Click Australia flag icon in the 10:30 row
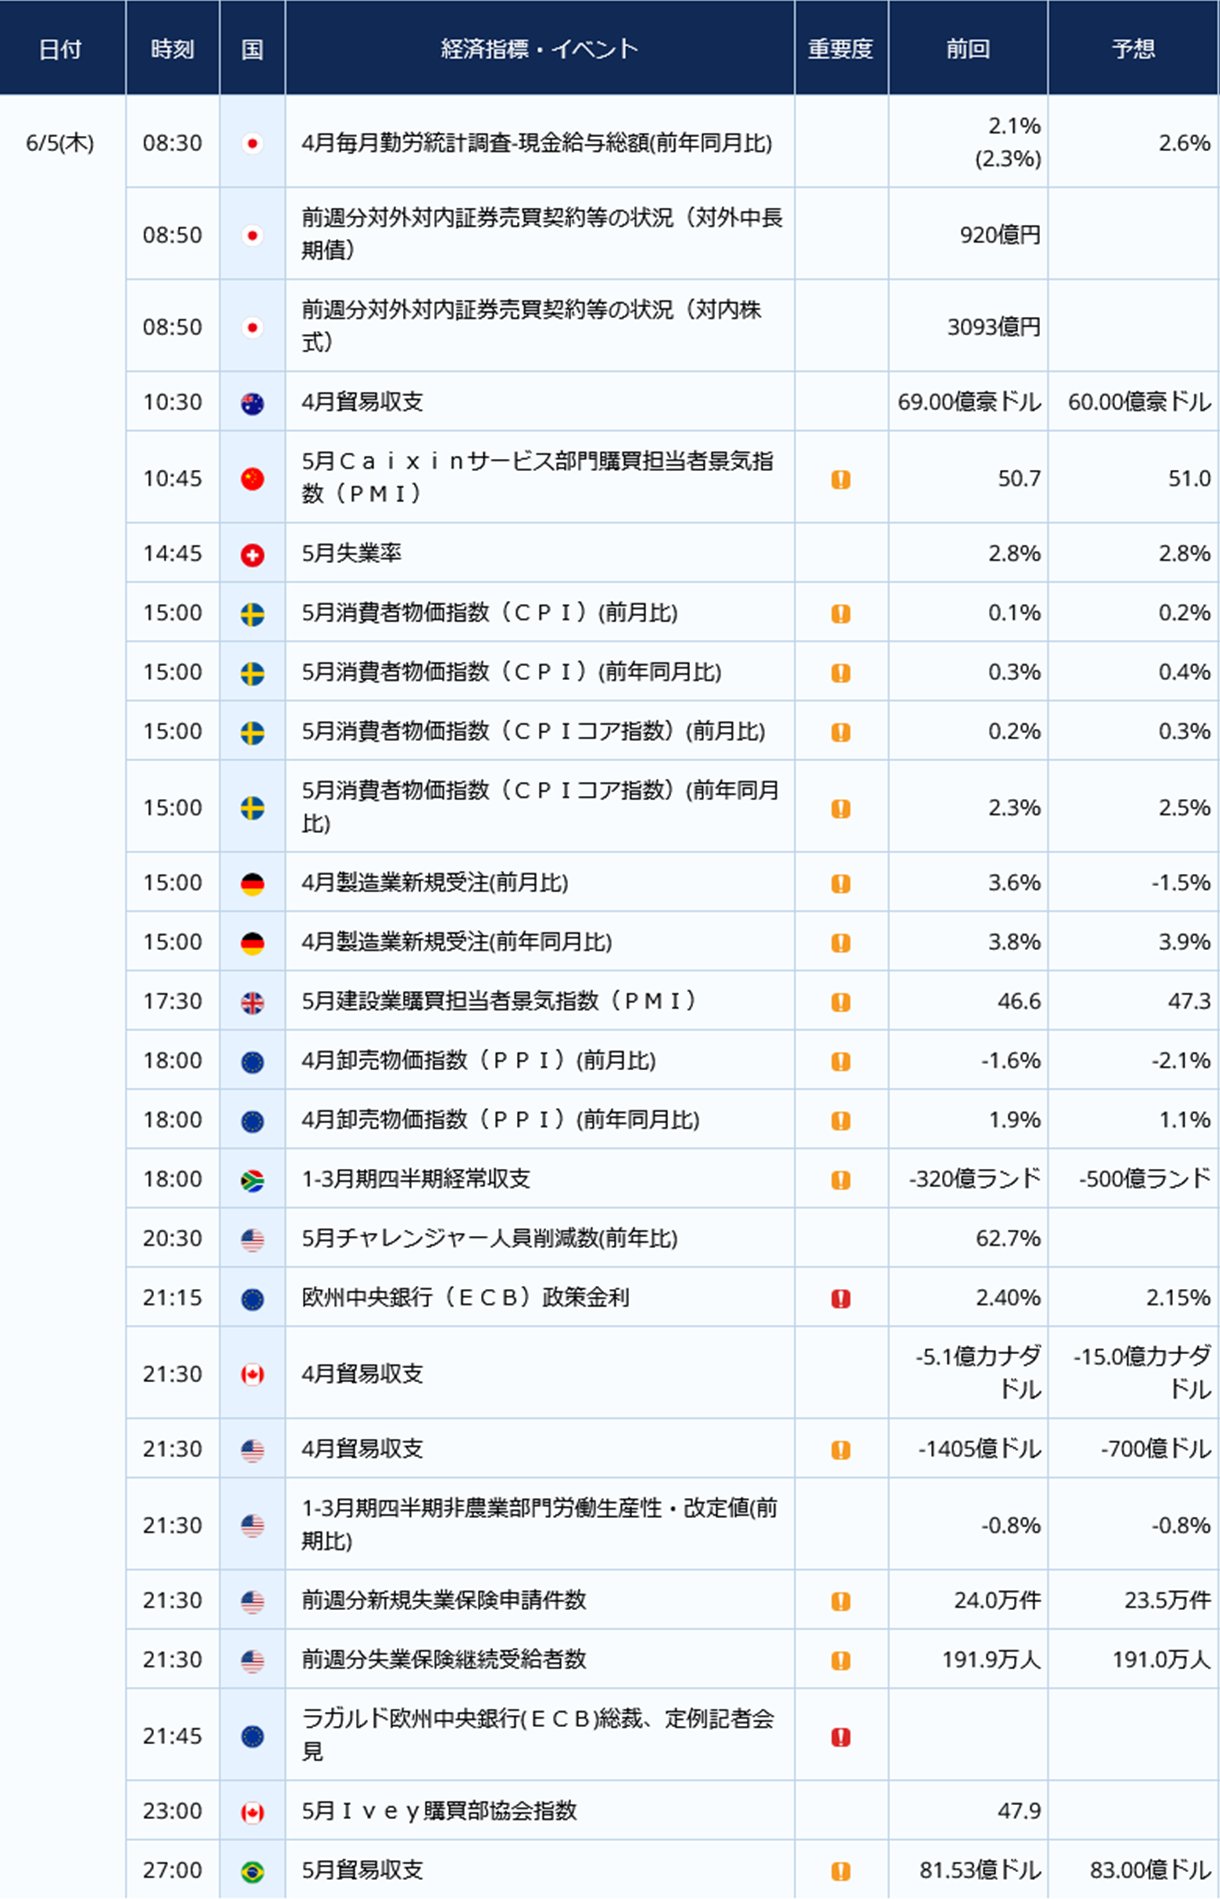The width and height of the screenshot is (1220, 1899). pyautogui.click(x=252, y=403)
